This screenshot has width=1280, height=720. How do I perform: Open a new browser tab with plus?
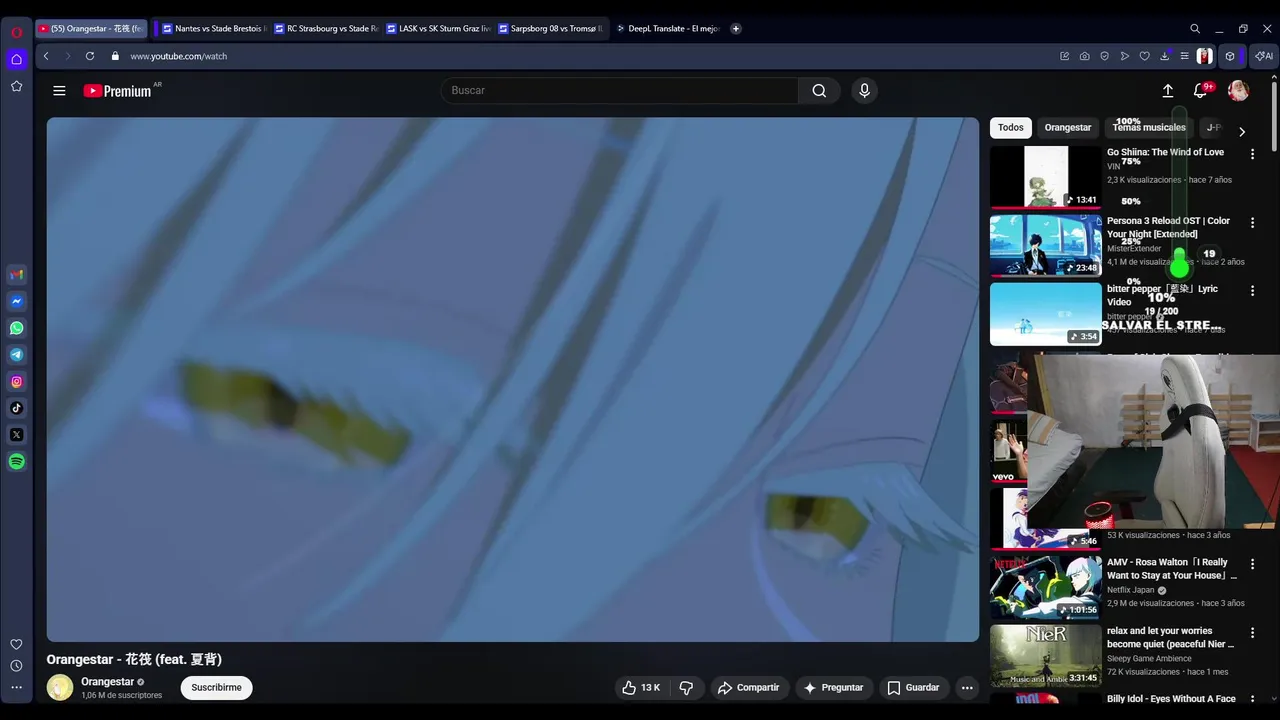pos(736,29)
